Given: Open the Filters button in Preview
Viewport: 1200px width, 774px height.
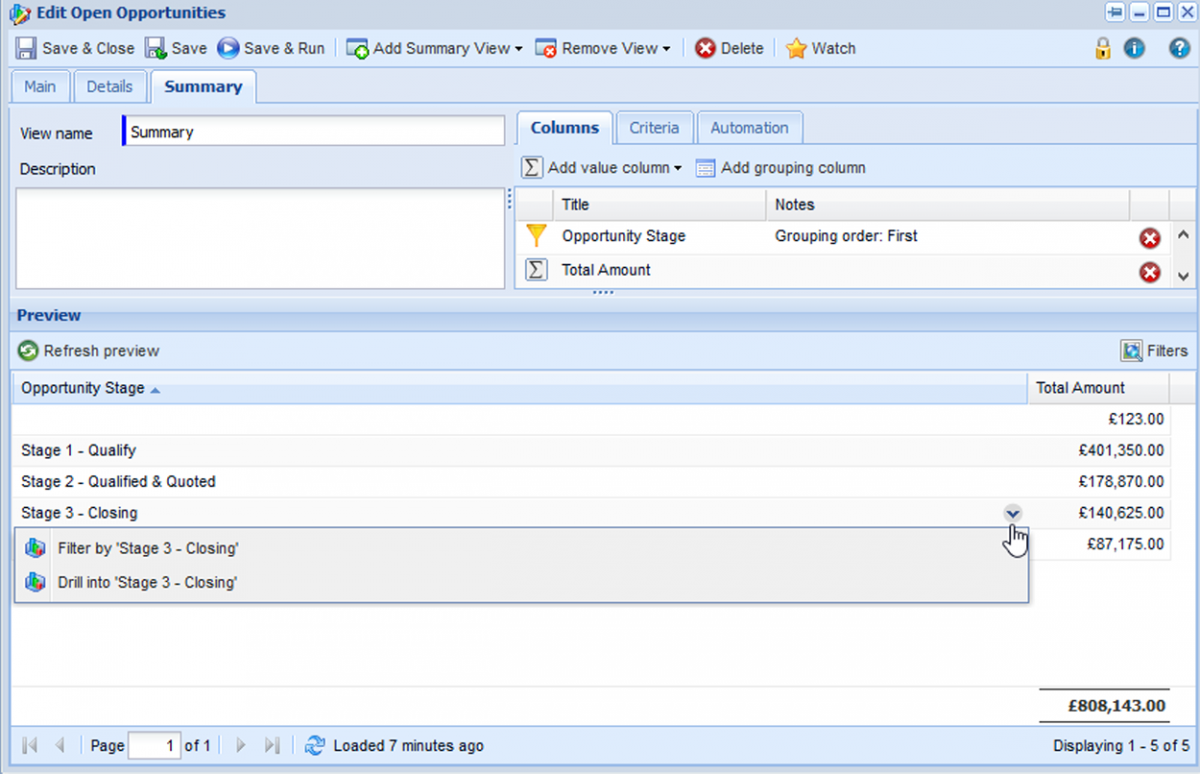Looking at the screenshot, I should [x=1155, y=351].
